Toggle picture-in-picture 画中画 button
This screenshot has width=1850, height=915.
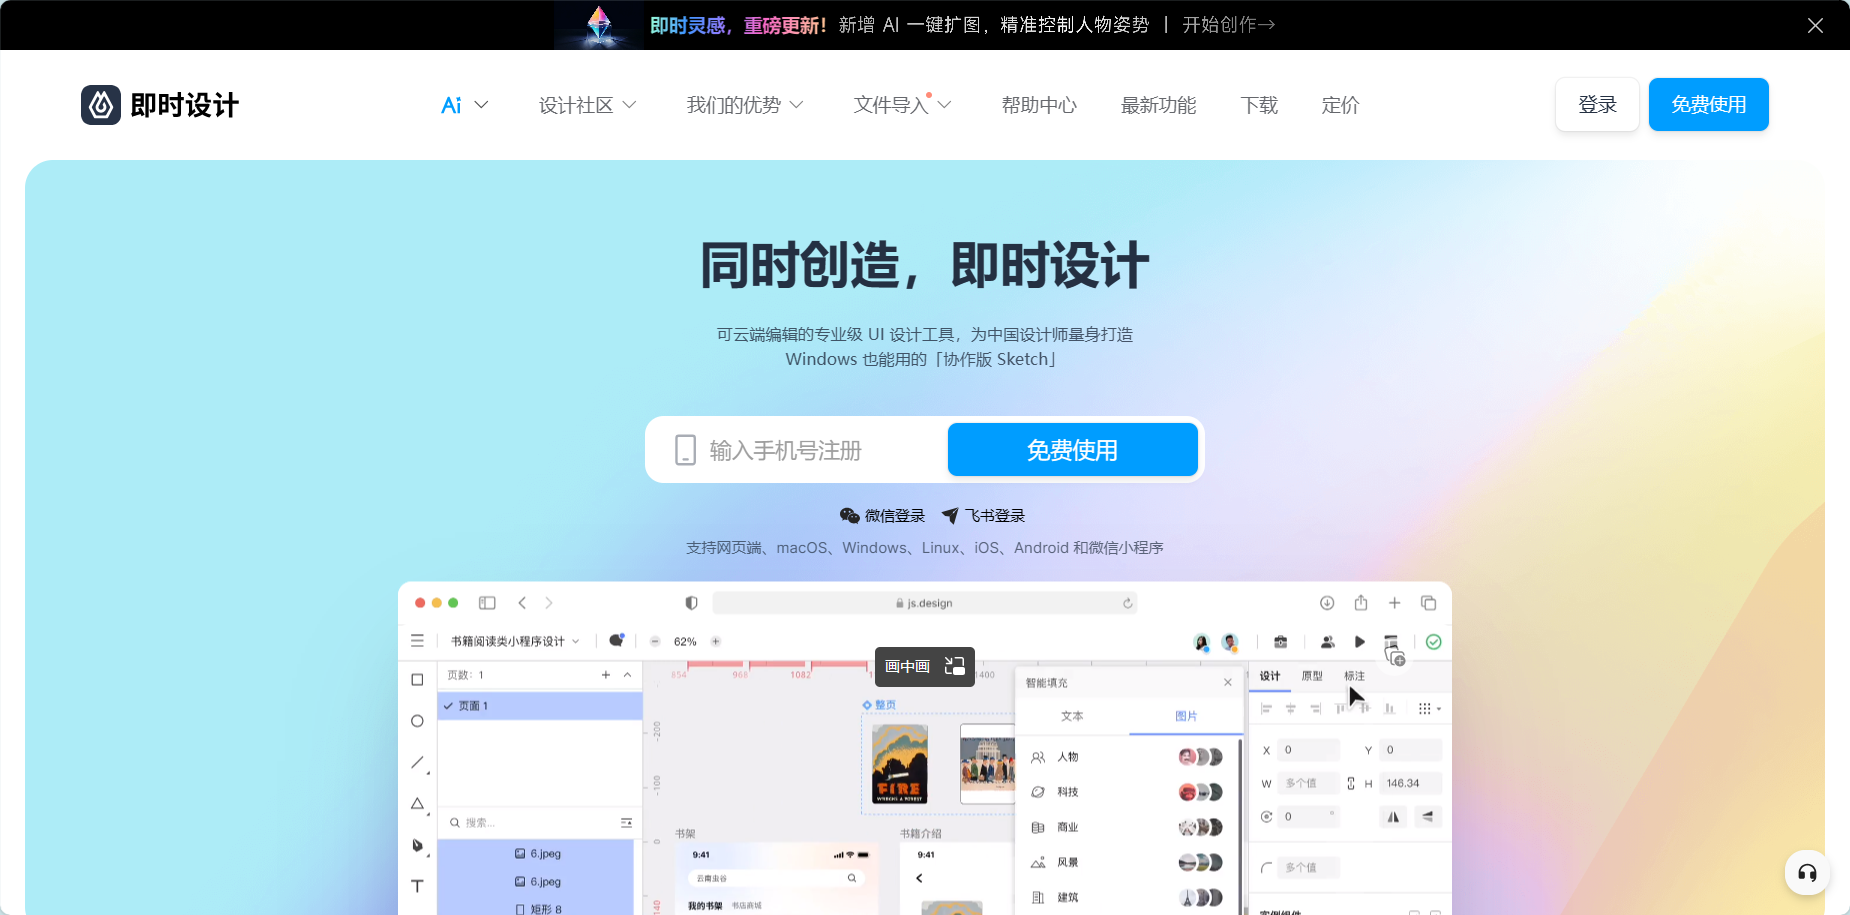(924, 667)
